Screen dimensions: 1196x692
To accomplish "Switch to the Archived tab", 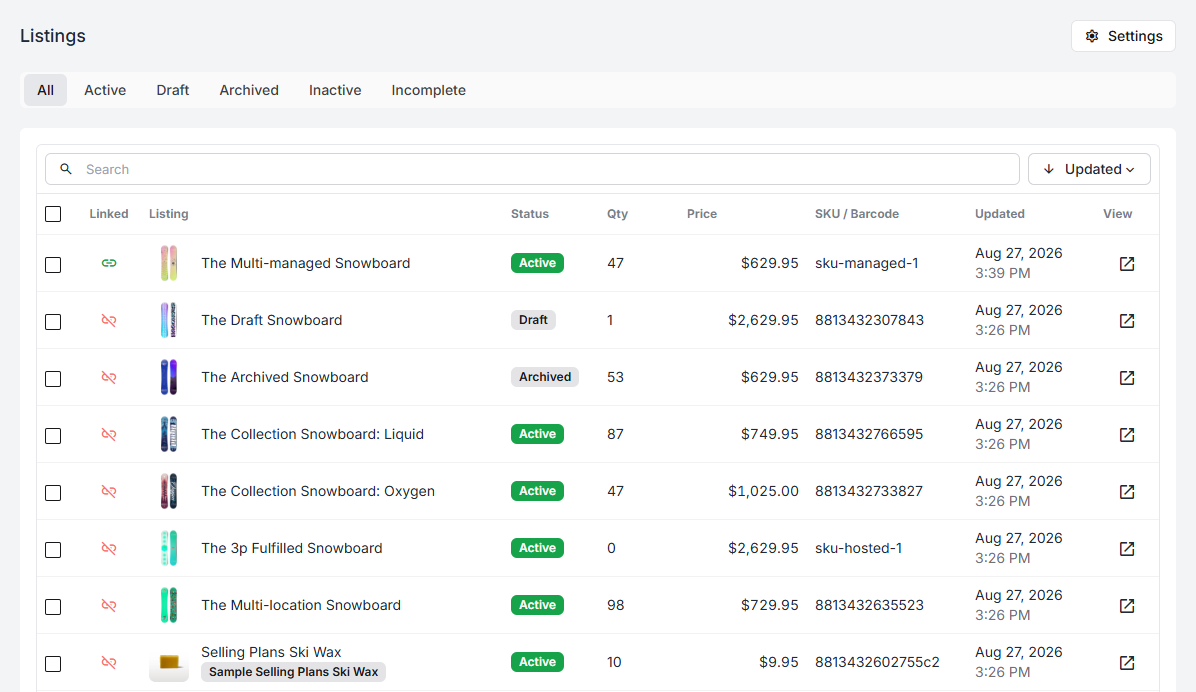I will click(249, 90).
